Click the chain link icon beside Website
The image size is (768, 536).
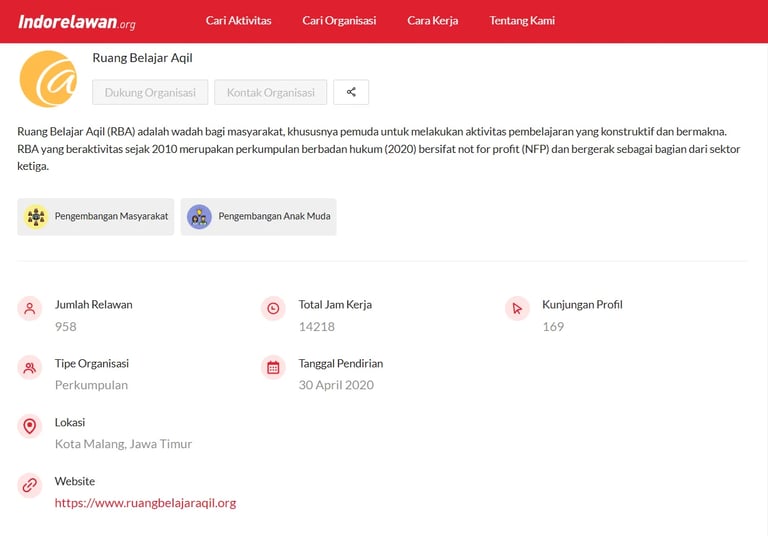coord(29,485)
